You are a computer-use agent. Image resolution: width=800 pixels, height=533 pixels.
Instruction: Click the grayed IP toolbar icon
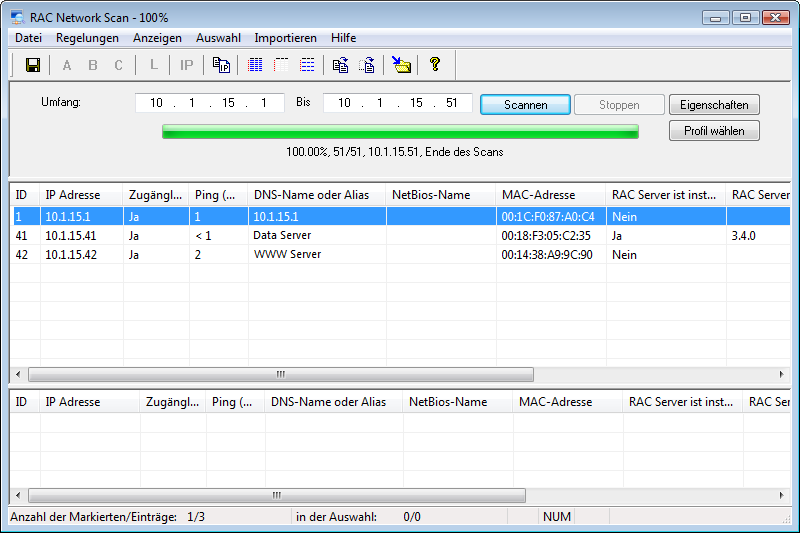[x=187, y=65]
